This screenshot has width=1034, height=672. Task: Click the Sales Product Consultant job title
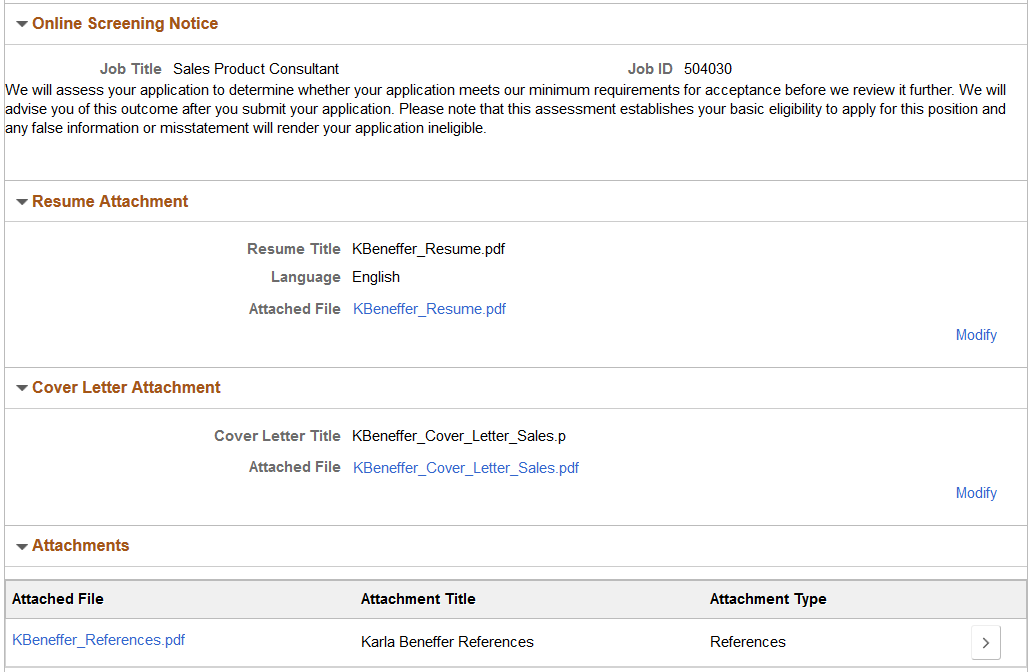tap(255, 69)
